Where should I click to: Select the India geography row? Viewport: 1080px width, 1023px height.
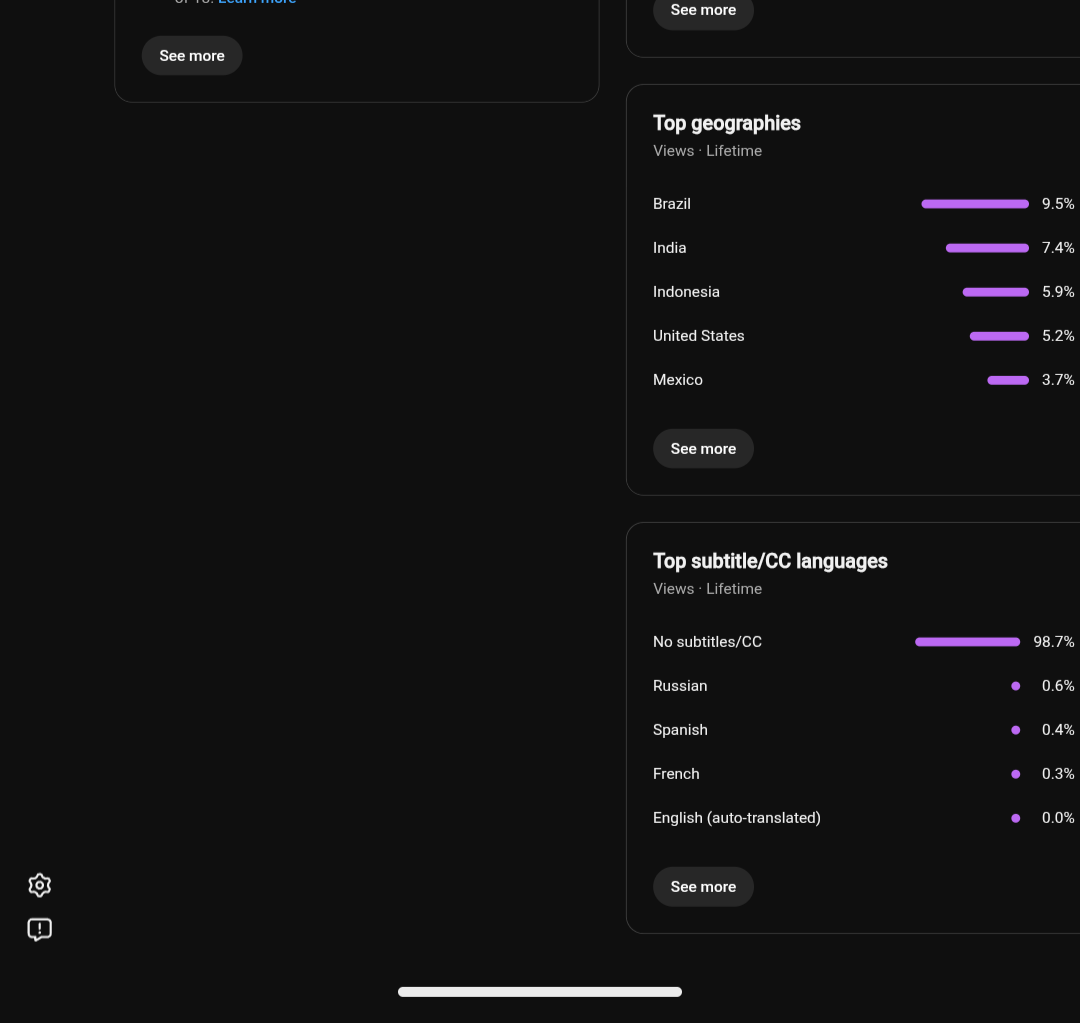point(863,248)
